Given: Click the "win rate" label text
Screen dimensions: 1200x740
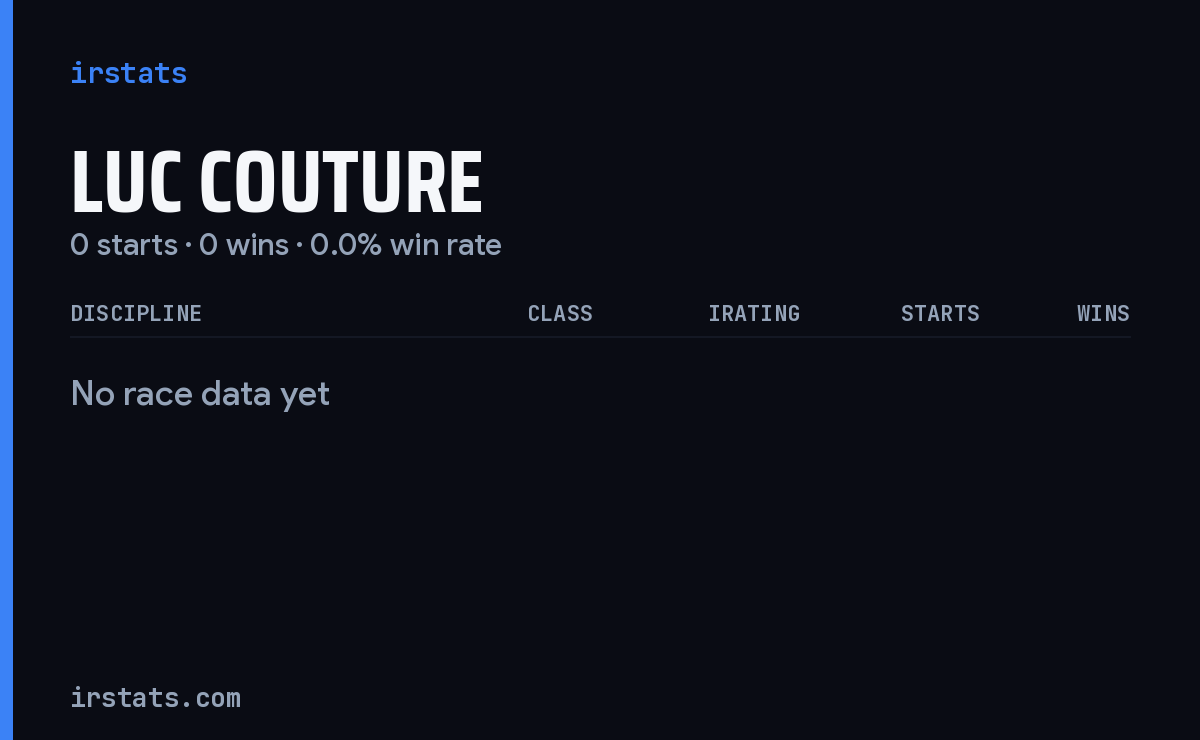Looking at the screenshot, I should (x=446, y=245).
